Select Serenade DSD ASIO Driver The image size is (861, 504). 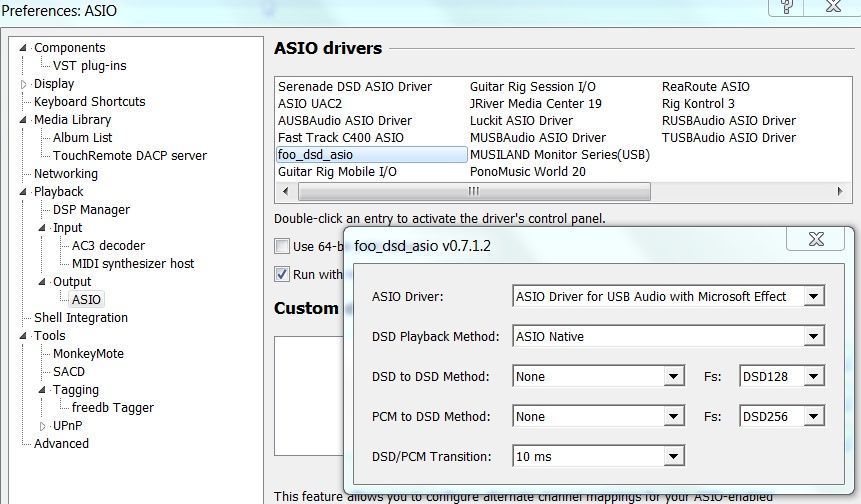[355, 87]
